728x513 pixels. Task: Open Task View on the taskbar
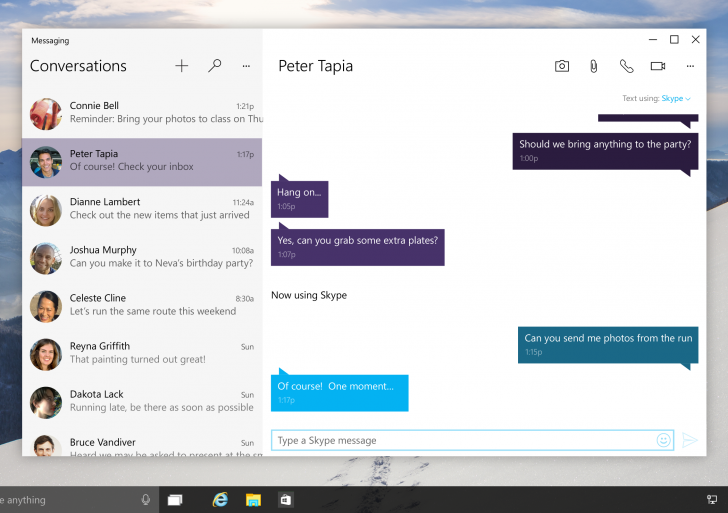pyautogui.click(x=175, y=499)
